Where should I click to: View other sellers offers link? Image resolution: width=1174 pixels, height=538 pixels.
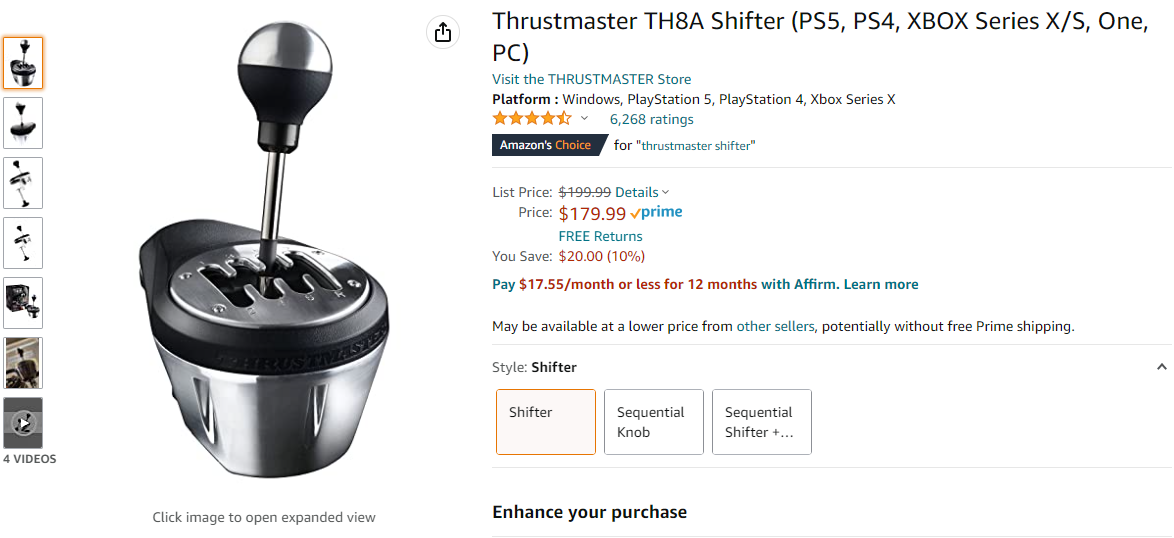(x=775, y=326)
